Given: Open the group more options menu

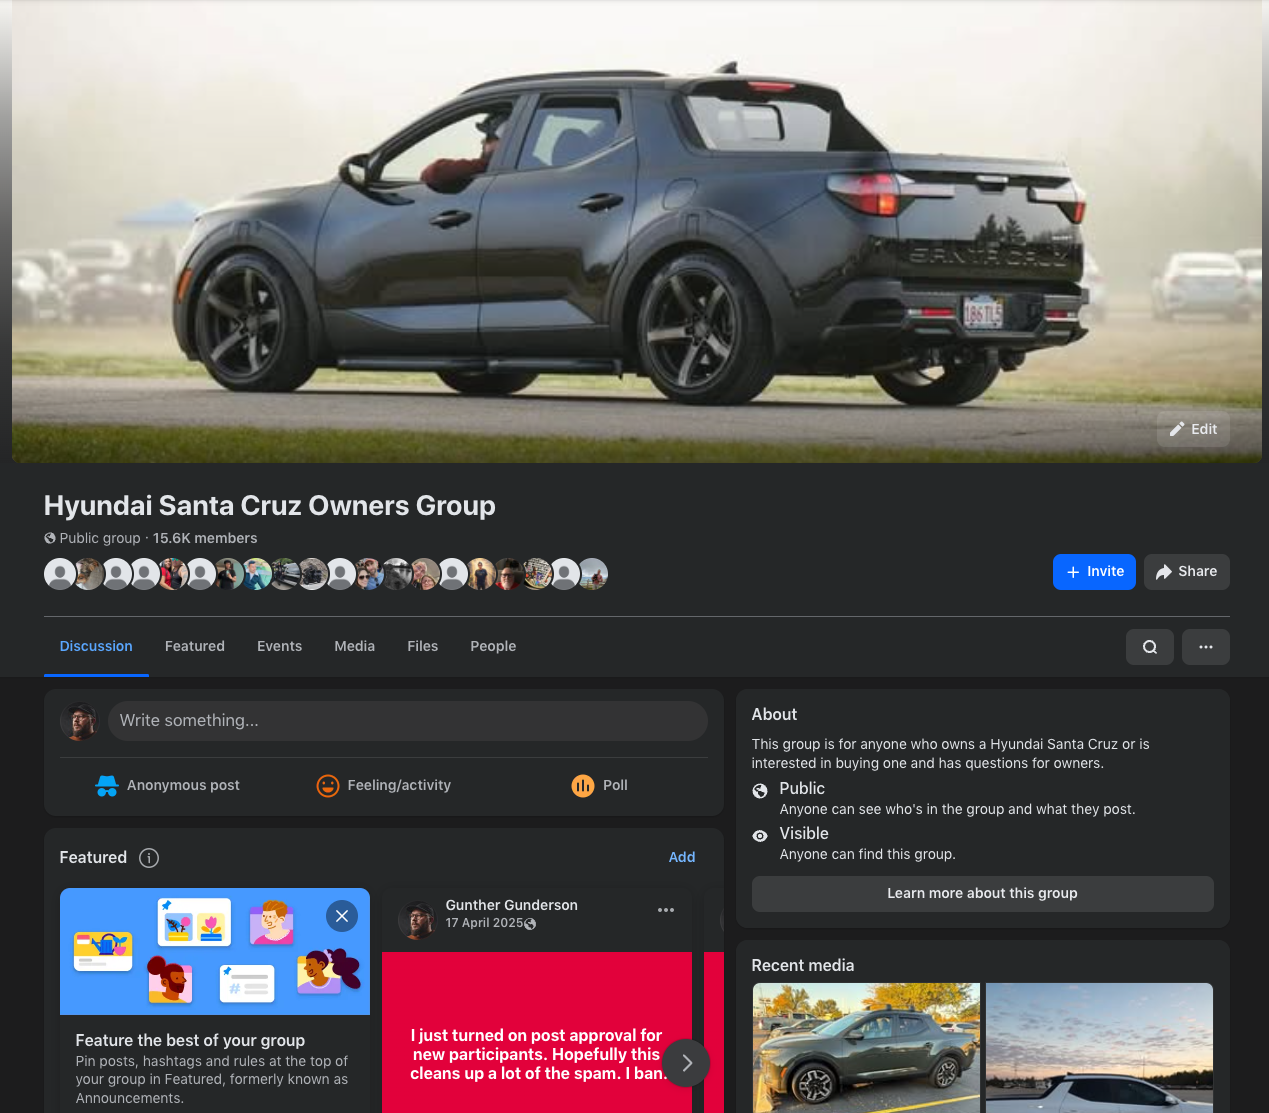Looking at the screenshot, I should point(1206,647).
